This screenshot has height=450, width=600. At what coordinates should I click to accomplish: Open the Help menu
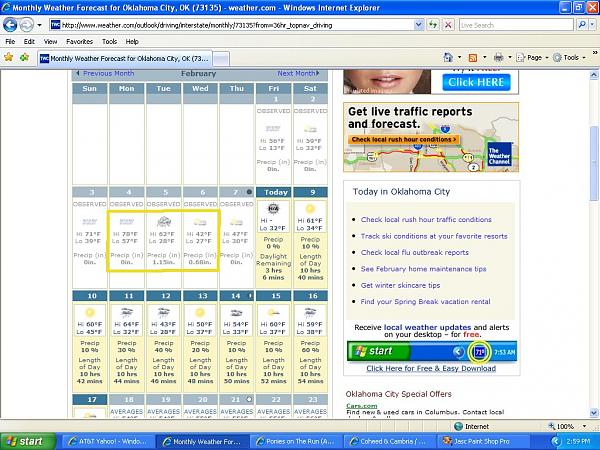coord(132,41)
